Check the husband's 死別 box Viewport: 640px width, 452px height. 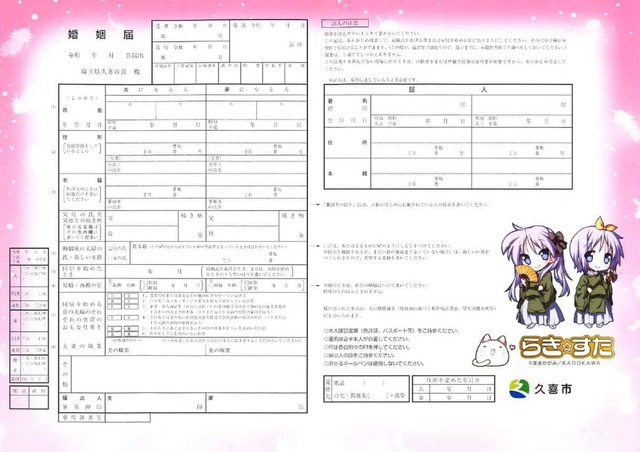146,282
